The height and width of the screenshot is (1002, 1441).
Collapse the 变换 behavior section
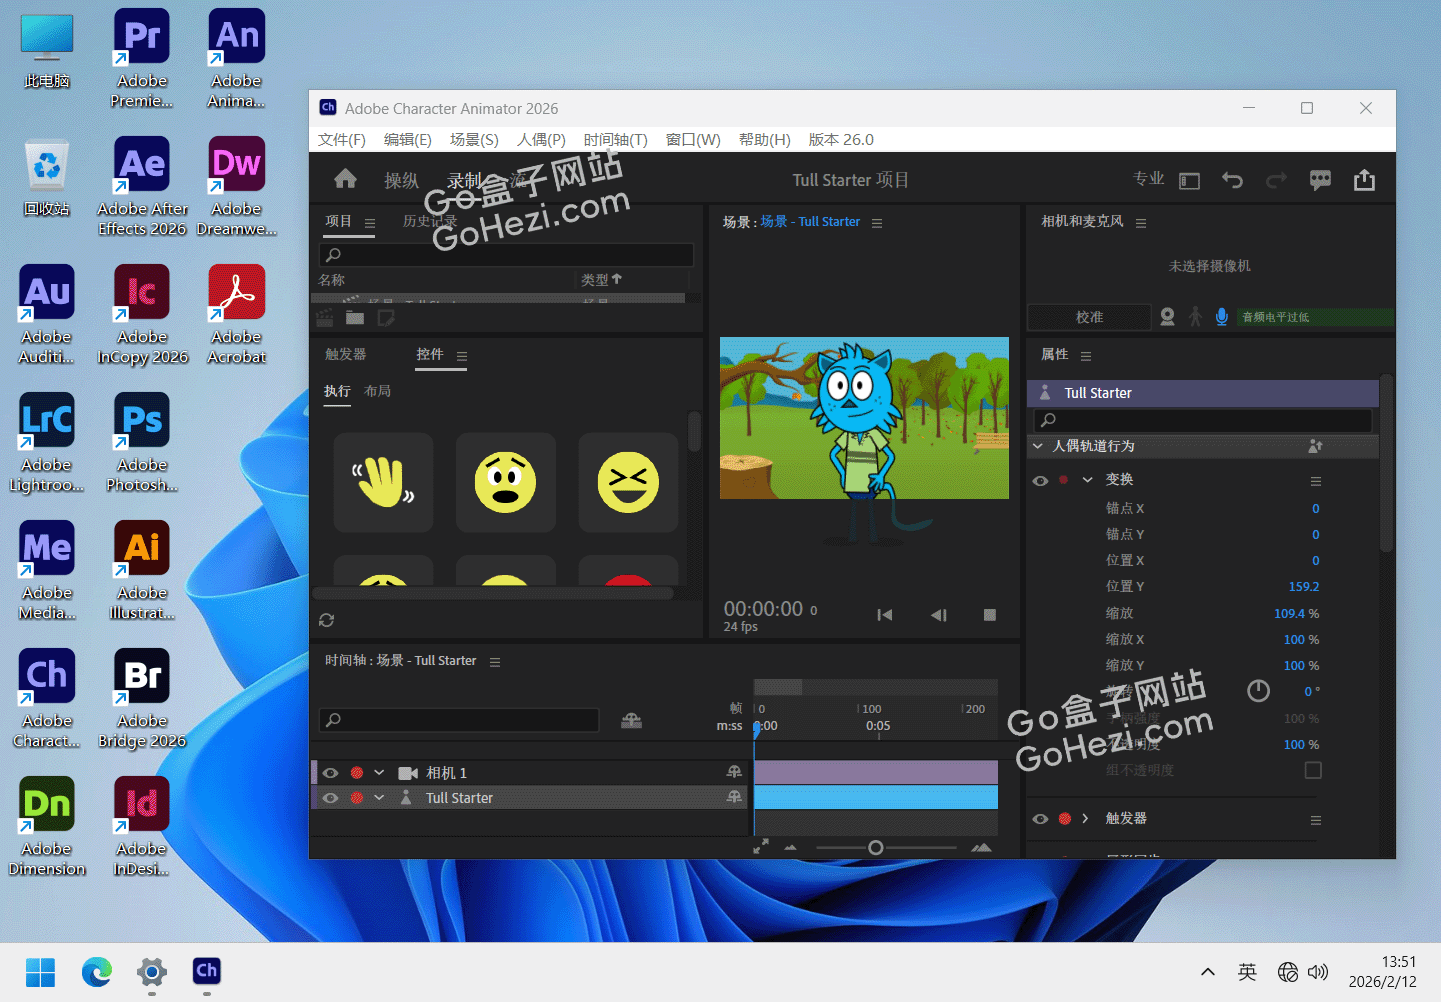(x=1087, y=480)
